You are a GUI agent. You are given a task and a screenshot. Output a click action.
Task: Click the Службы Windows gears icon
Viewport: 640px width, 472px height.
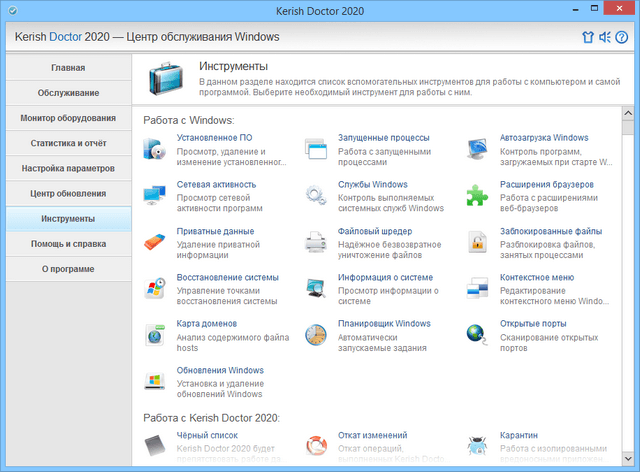pos(316,196)
